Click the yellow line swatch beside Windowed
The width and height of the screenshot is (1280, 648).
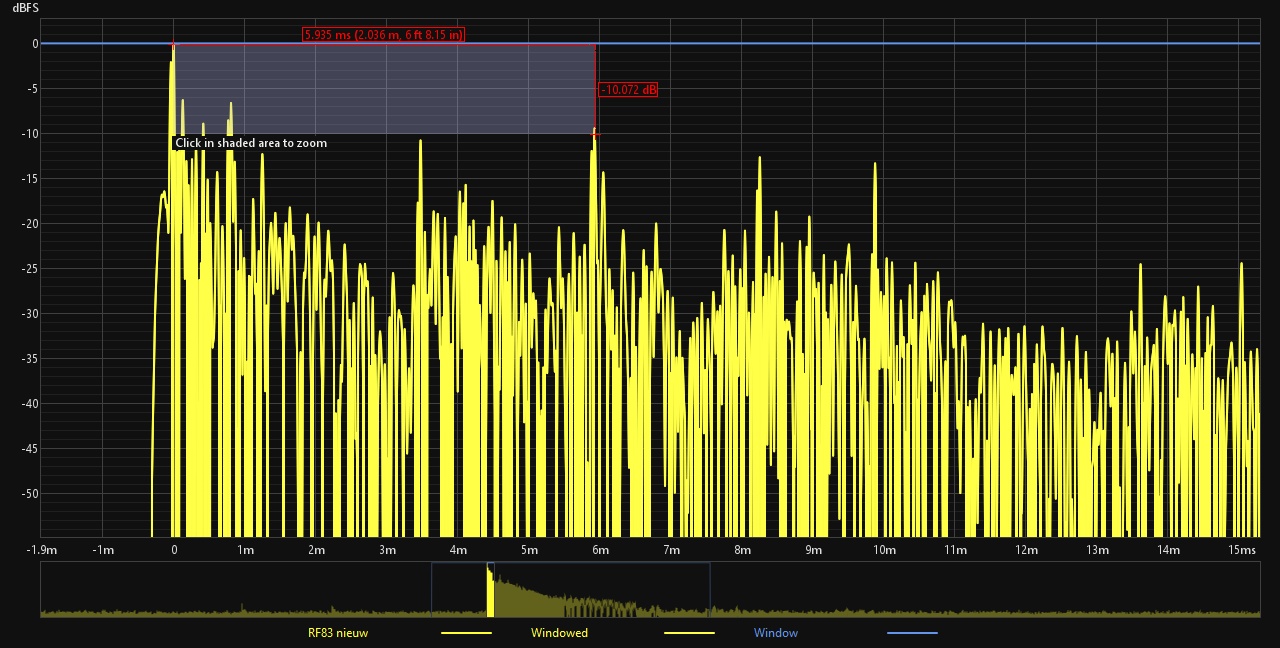click(x=689, y=633)
